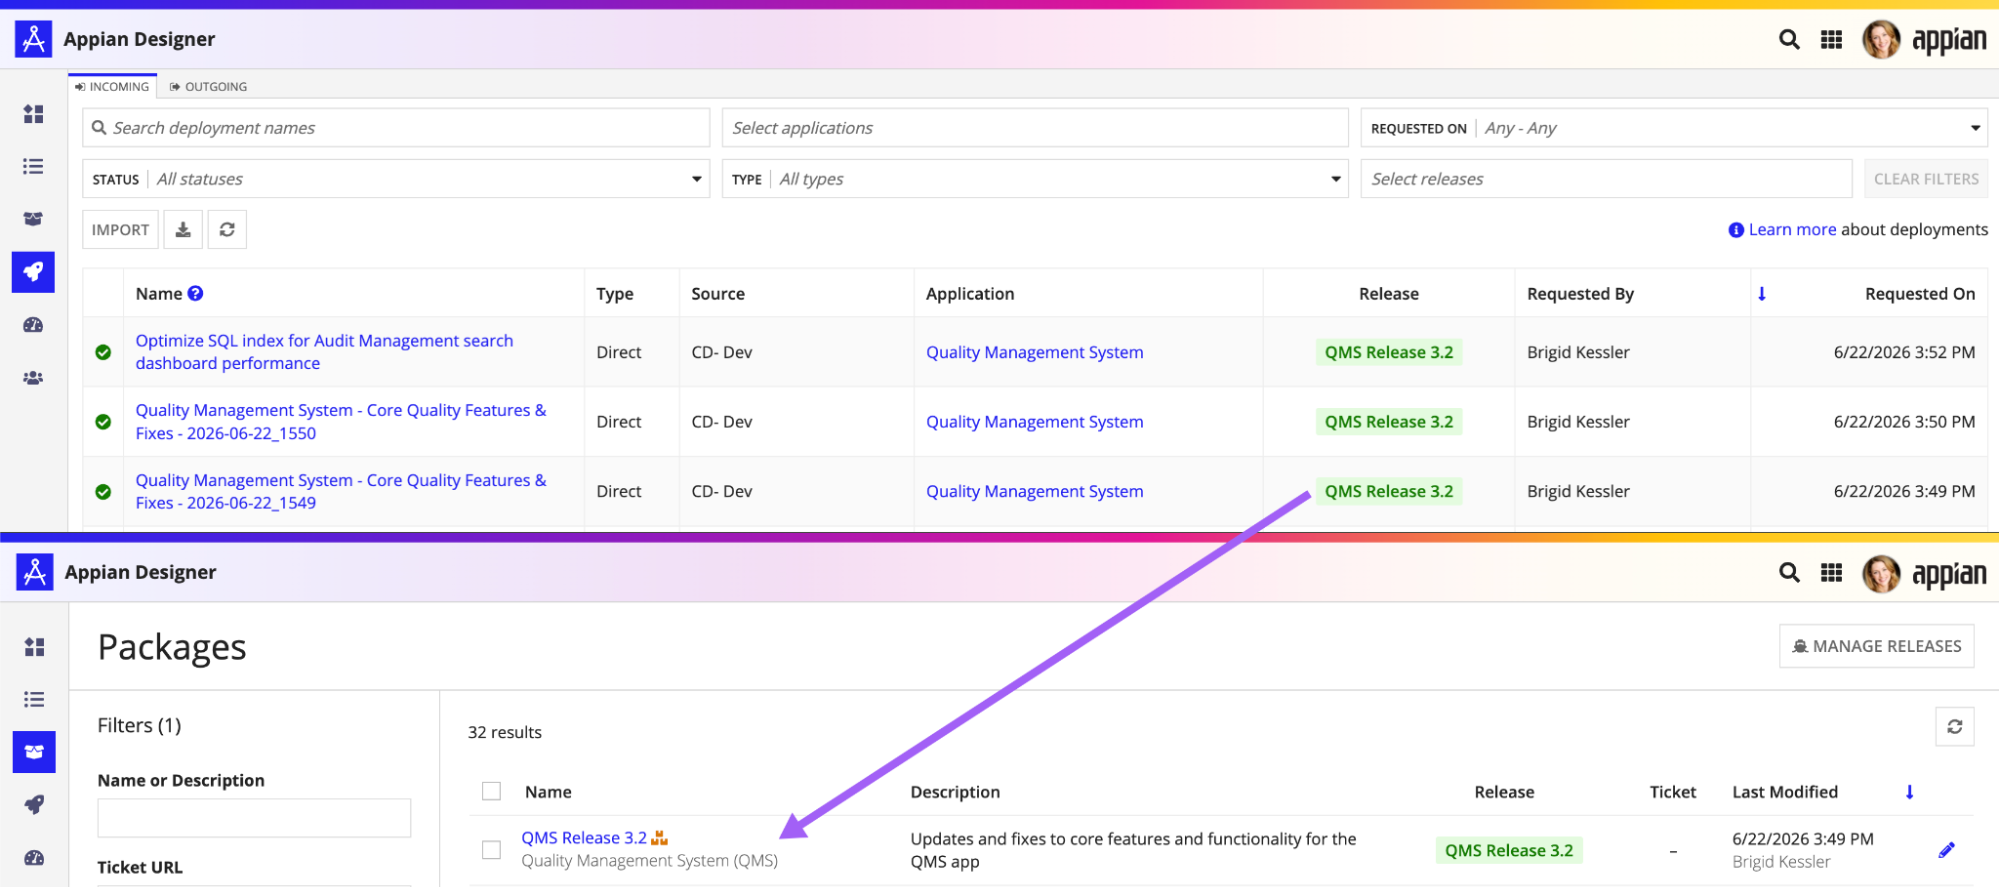Image resolution: width=1999 pixels, height=888 pixels.
Task: Open the rocket Deploy icon in the deployments sidebar
Action: tap(33, 272)
